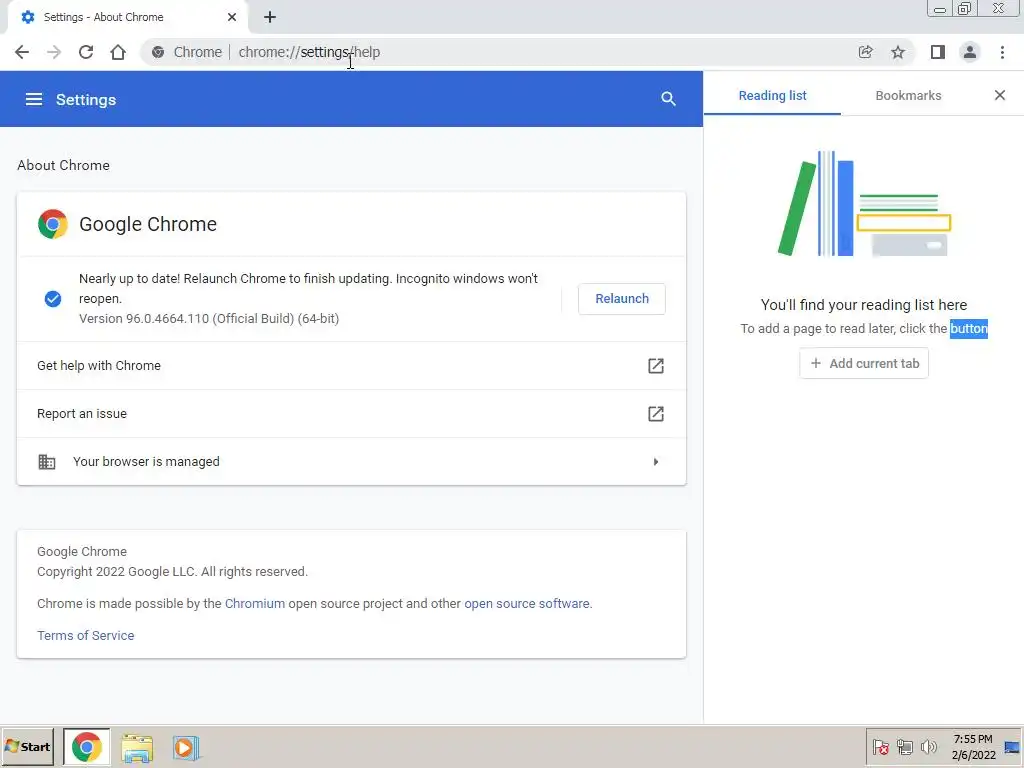The image size is (1024, 768).
Task: Open external link icon for Report an issue
Action: (x=656, y=413)
